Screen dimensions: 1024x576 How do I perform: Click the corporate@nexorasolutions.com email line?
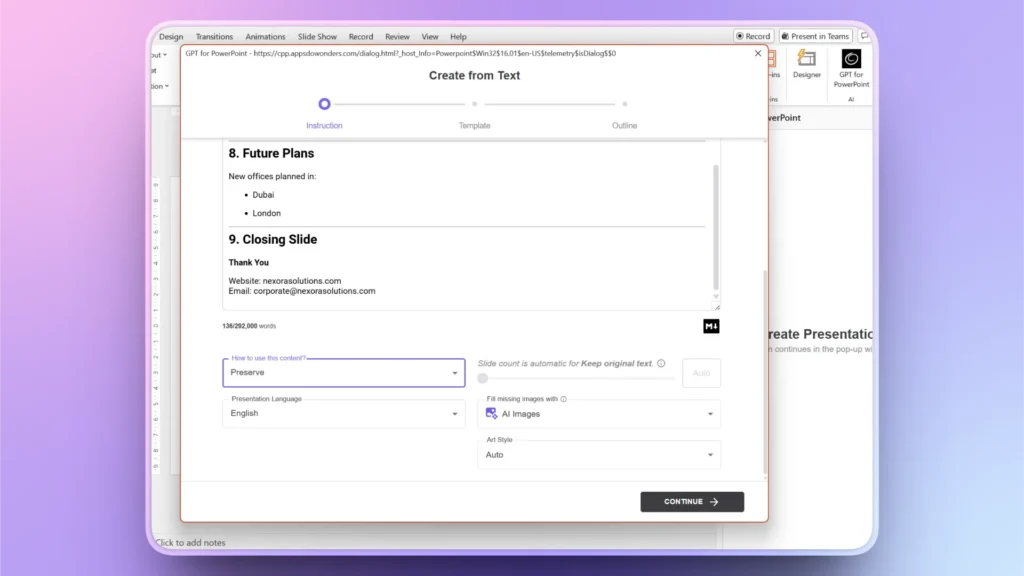tap(302, 291)
